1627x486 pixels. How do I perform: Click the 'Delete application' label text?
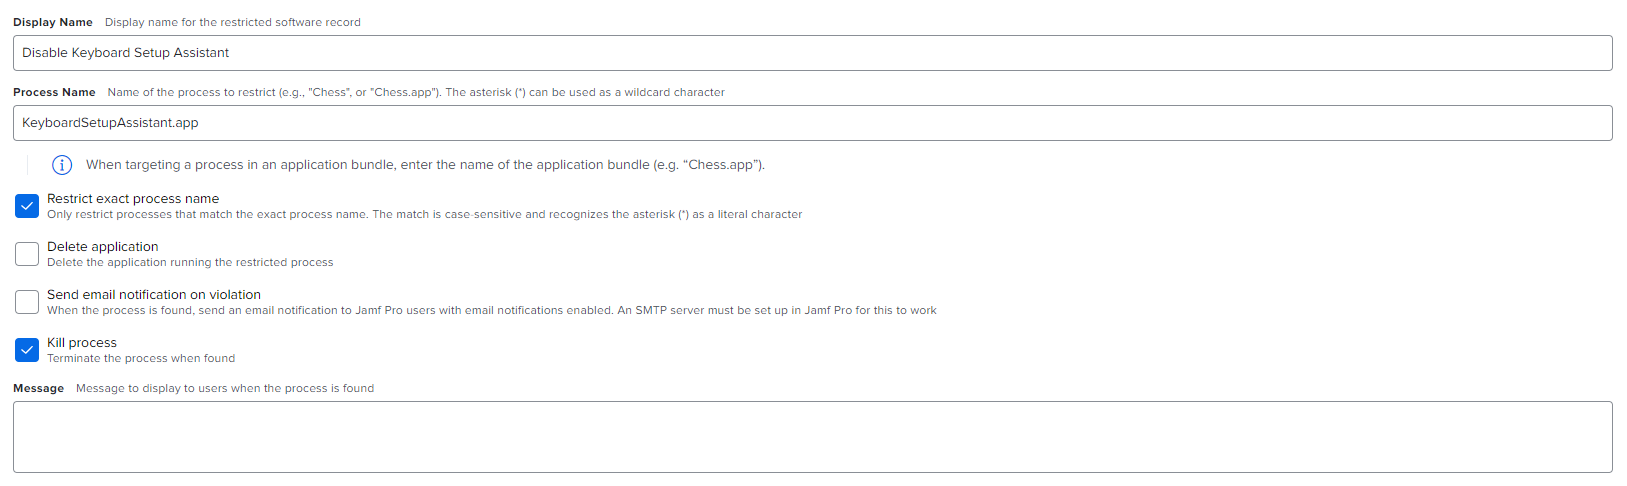coord(103,247)
